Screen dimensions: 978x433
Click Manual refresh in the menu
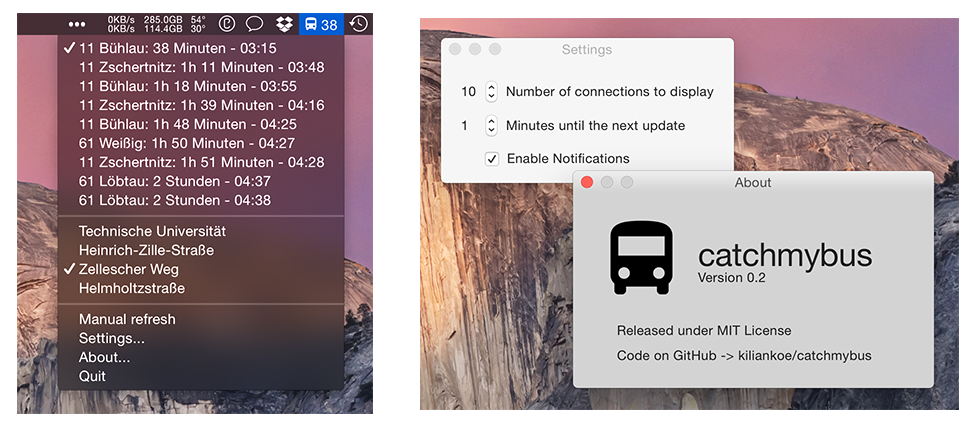[201, 319]
